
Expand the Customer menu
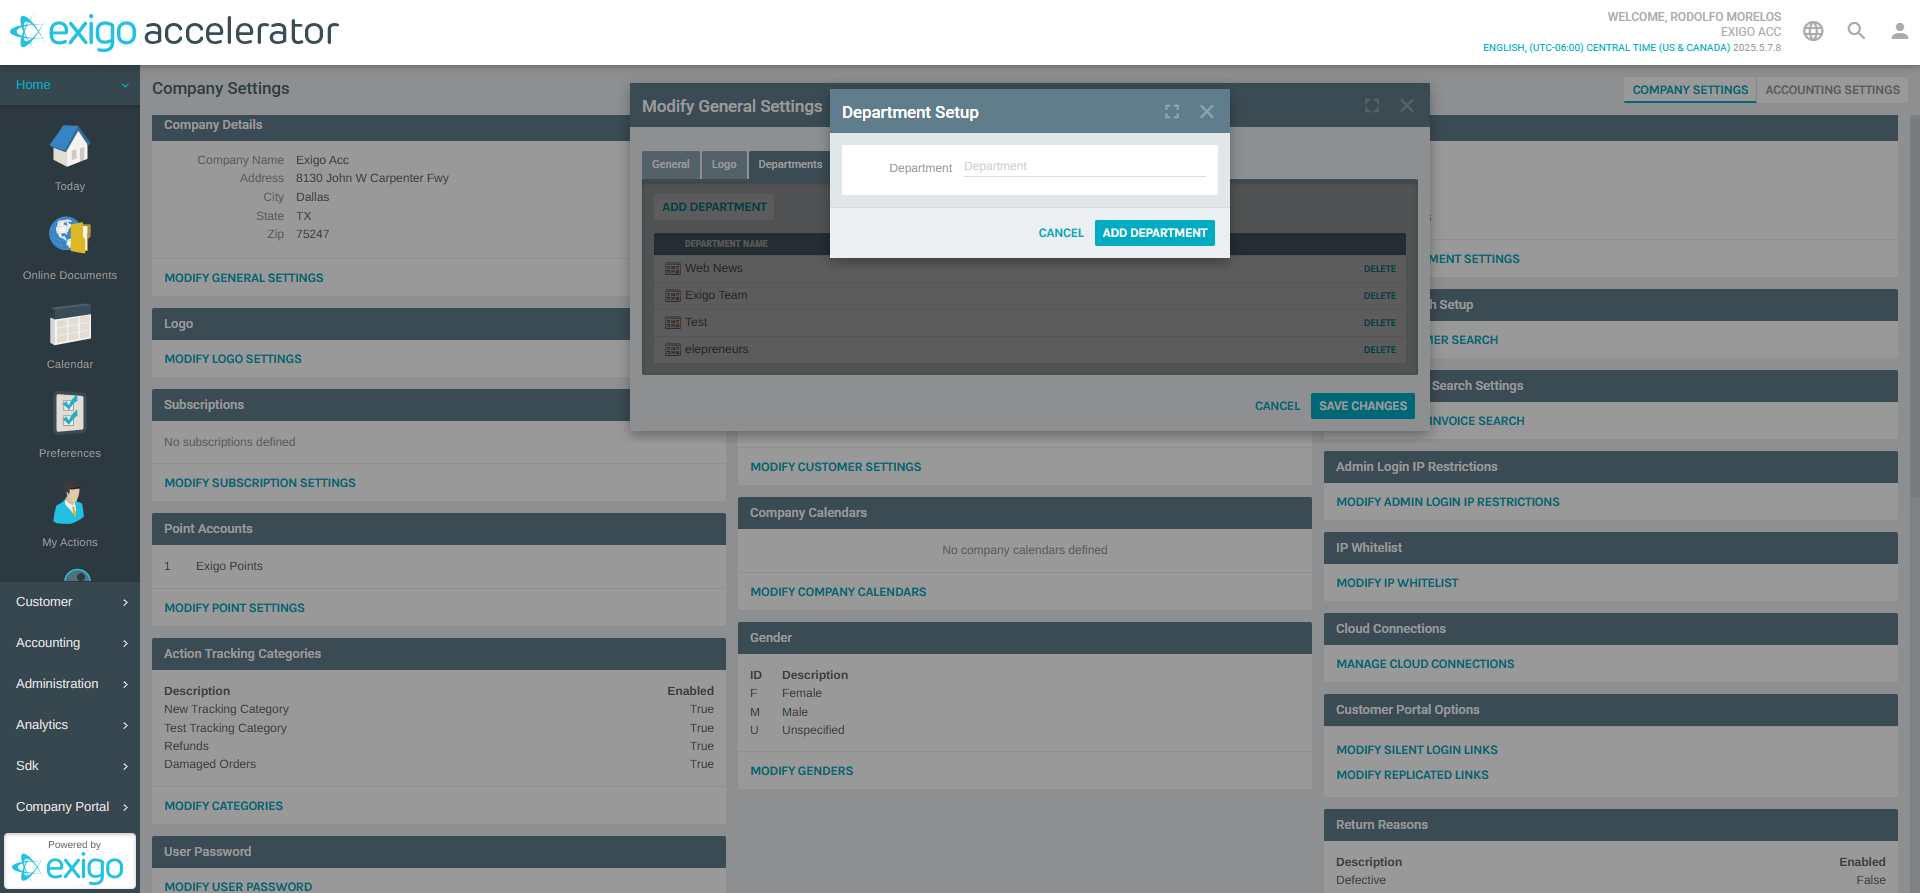tap(70, 602)
